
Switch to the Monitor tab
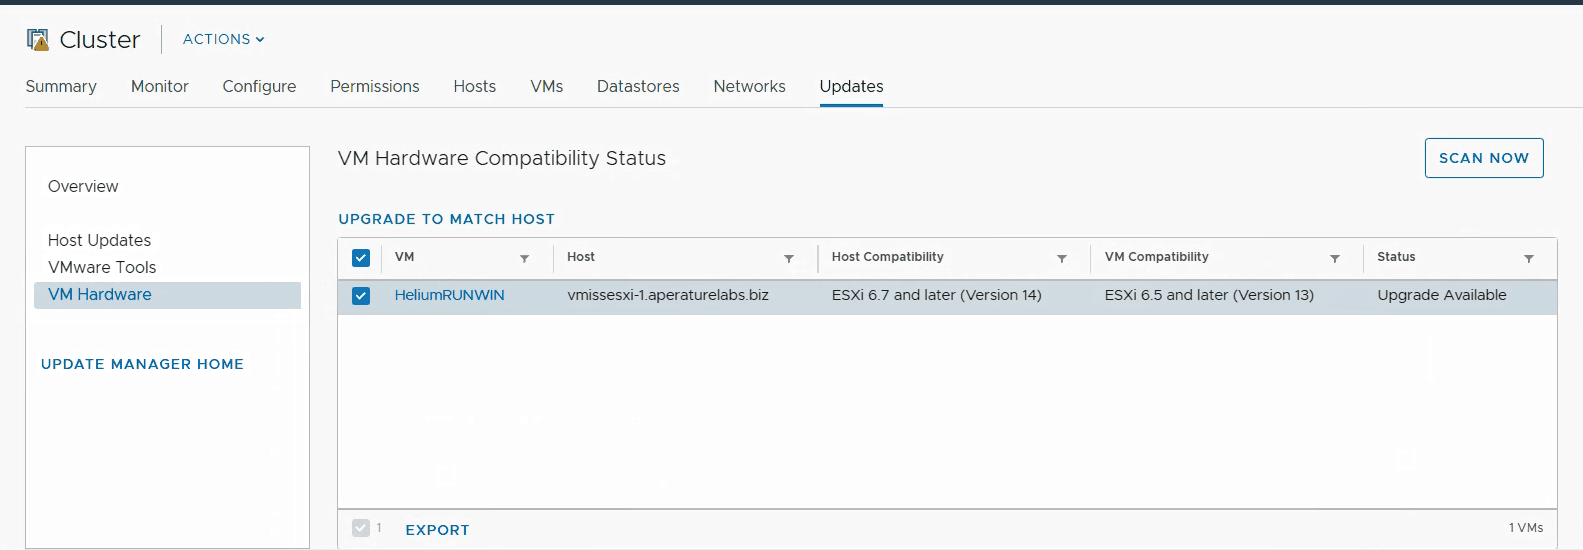coord(160,86)
